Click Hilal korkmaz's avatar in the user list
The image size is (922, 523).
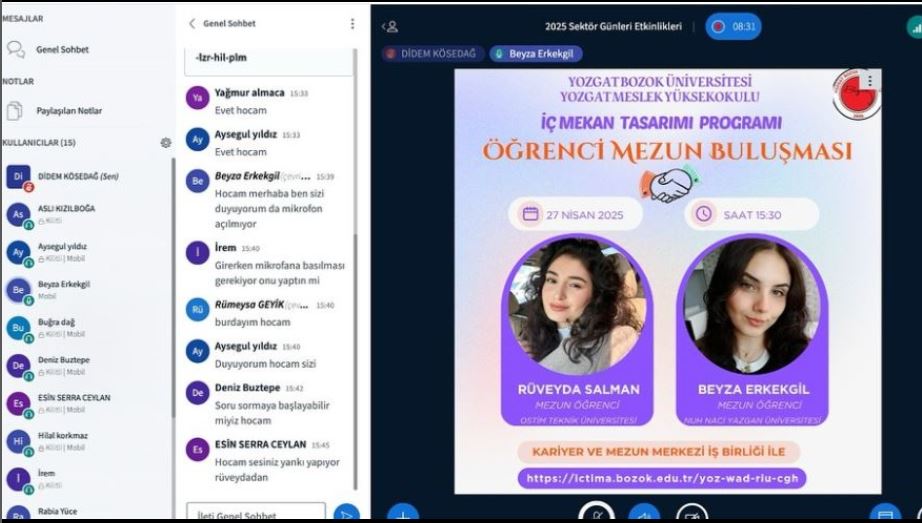click(x=18, y=441)
